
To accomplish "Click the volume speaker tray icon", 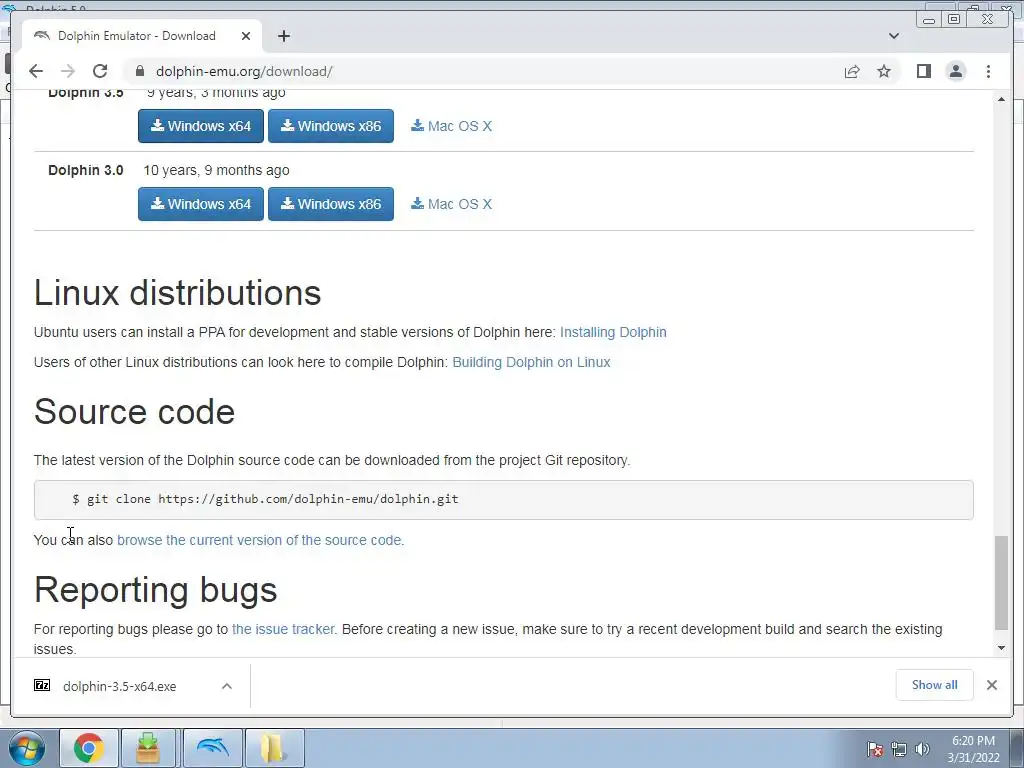I will click(x=922, y=749).
